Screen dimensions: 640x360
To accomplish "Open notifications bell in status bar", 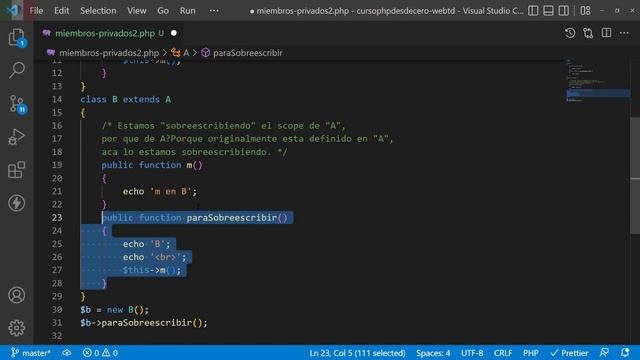I will (x=624, y=353).
